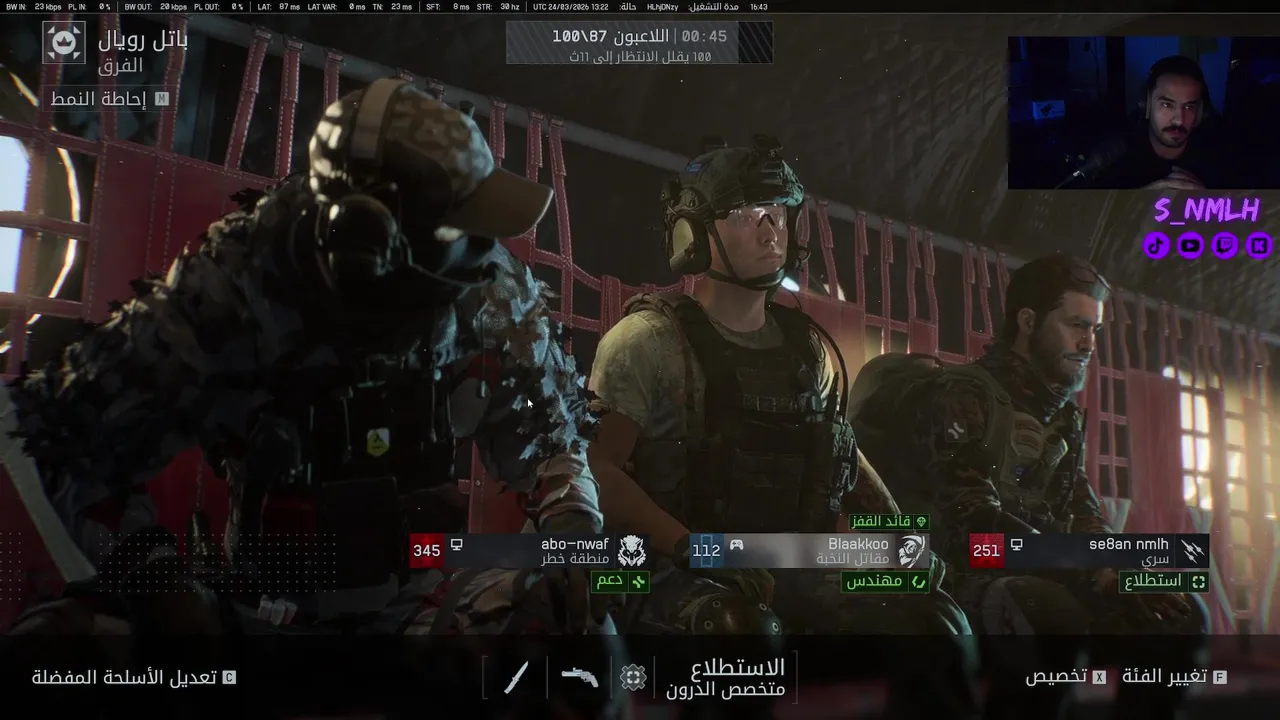This screenshot has width=1280, height=720.
Task: Click rank badge 345 of abo-nwaf
Action: pos(427,551)
